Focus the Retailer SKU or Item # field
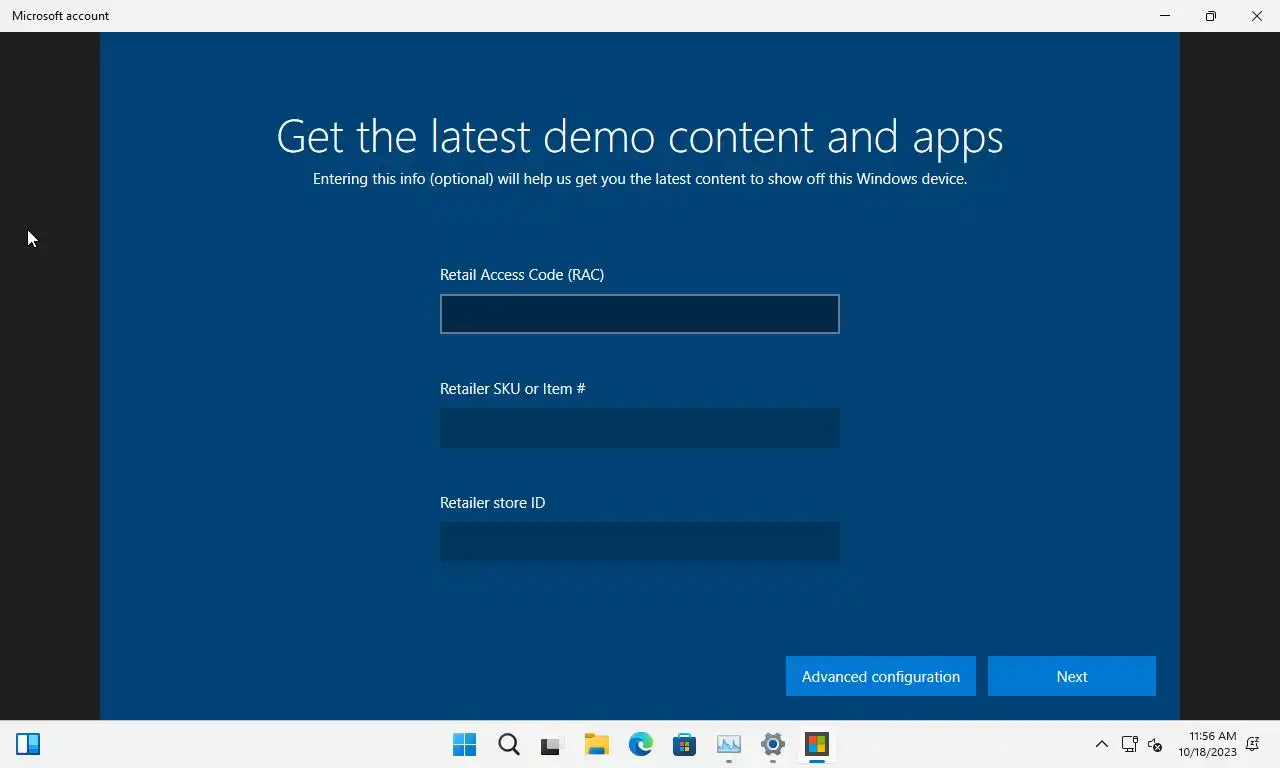Viewport: 1280px width, 768px height. pyautogui.click(x=640, y=428)
